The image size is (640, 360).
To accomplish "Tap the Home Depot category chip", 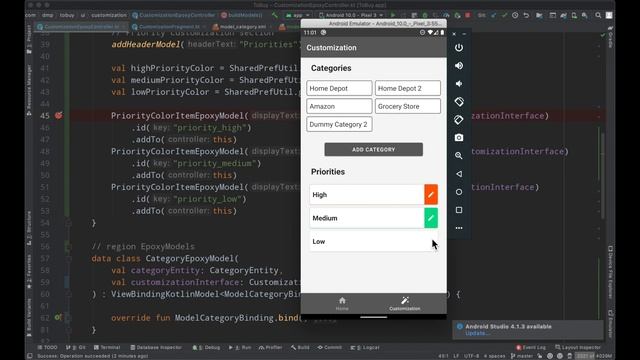I will 339,88.
